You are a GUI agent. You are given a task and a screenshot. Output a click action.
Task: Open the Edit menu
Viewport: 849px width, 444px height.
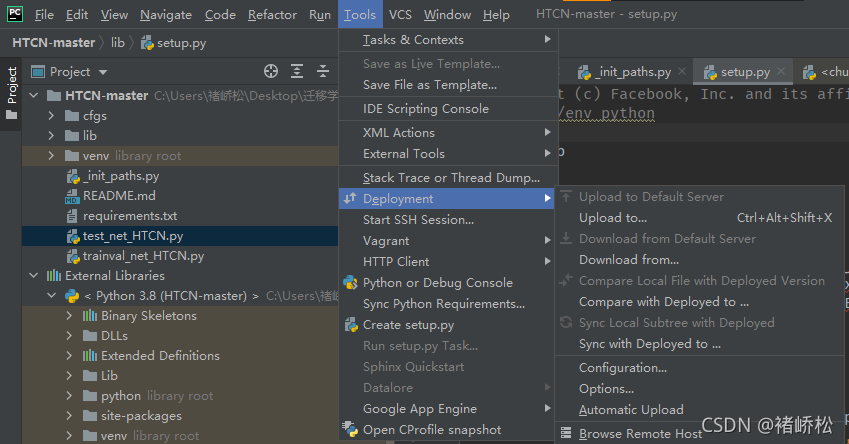[x=77, y=15]
